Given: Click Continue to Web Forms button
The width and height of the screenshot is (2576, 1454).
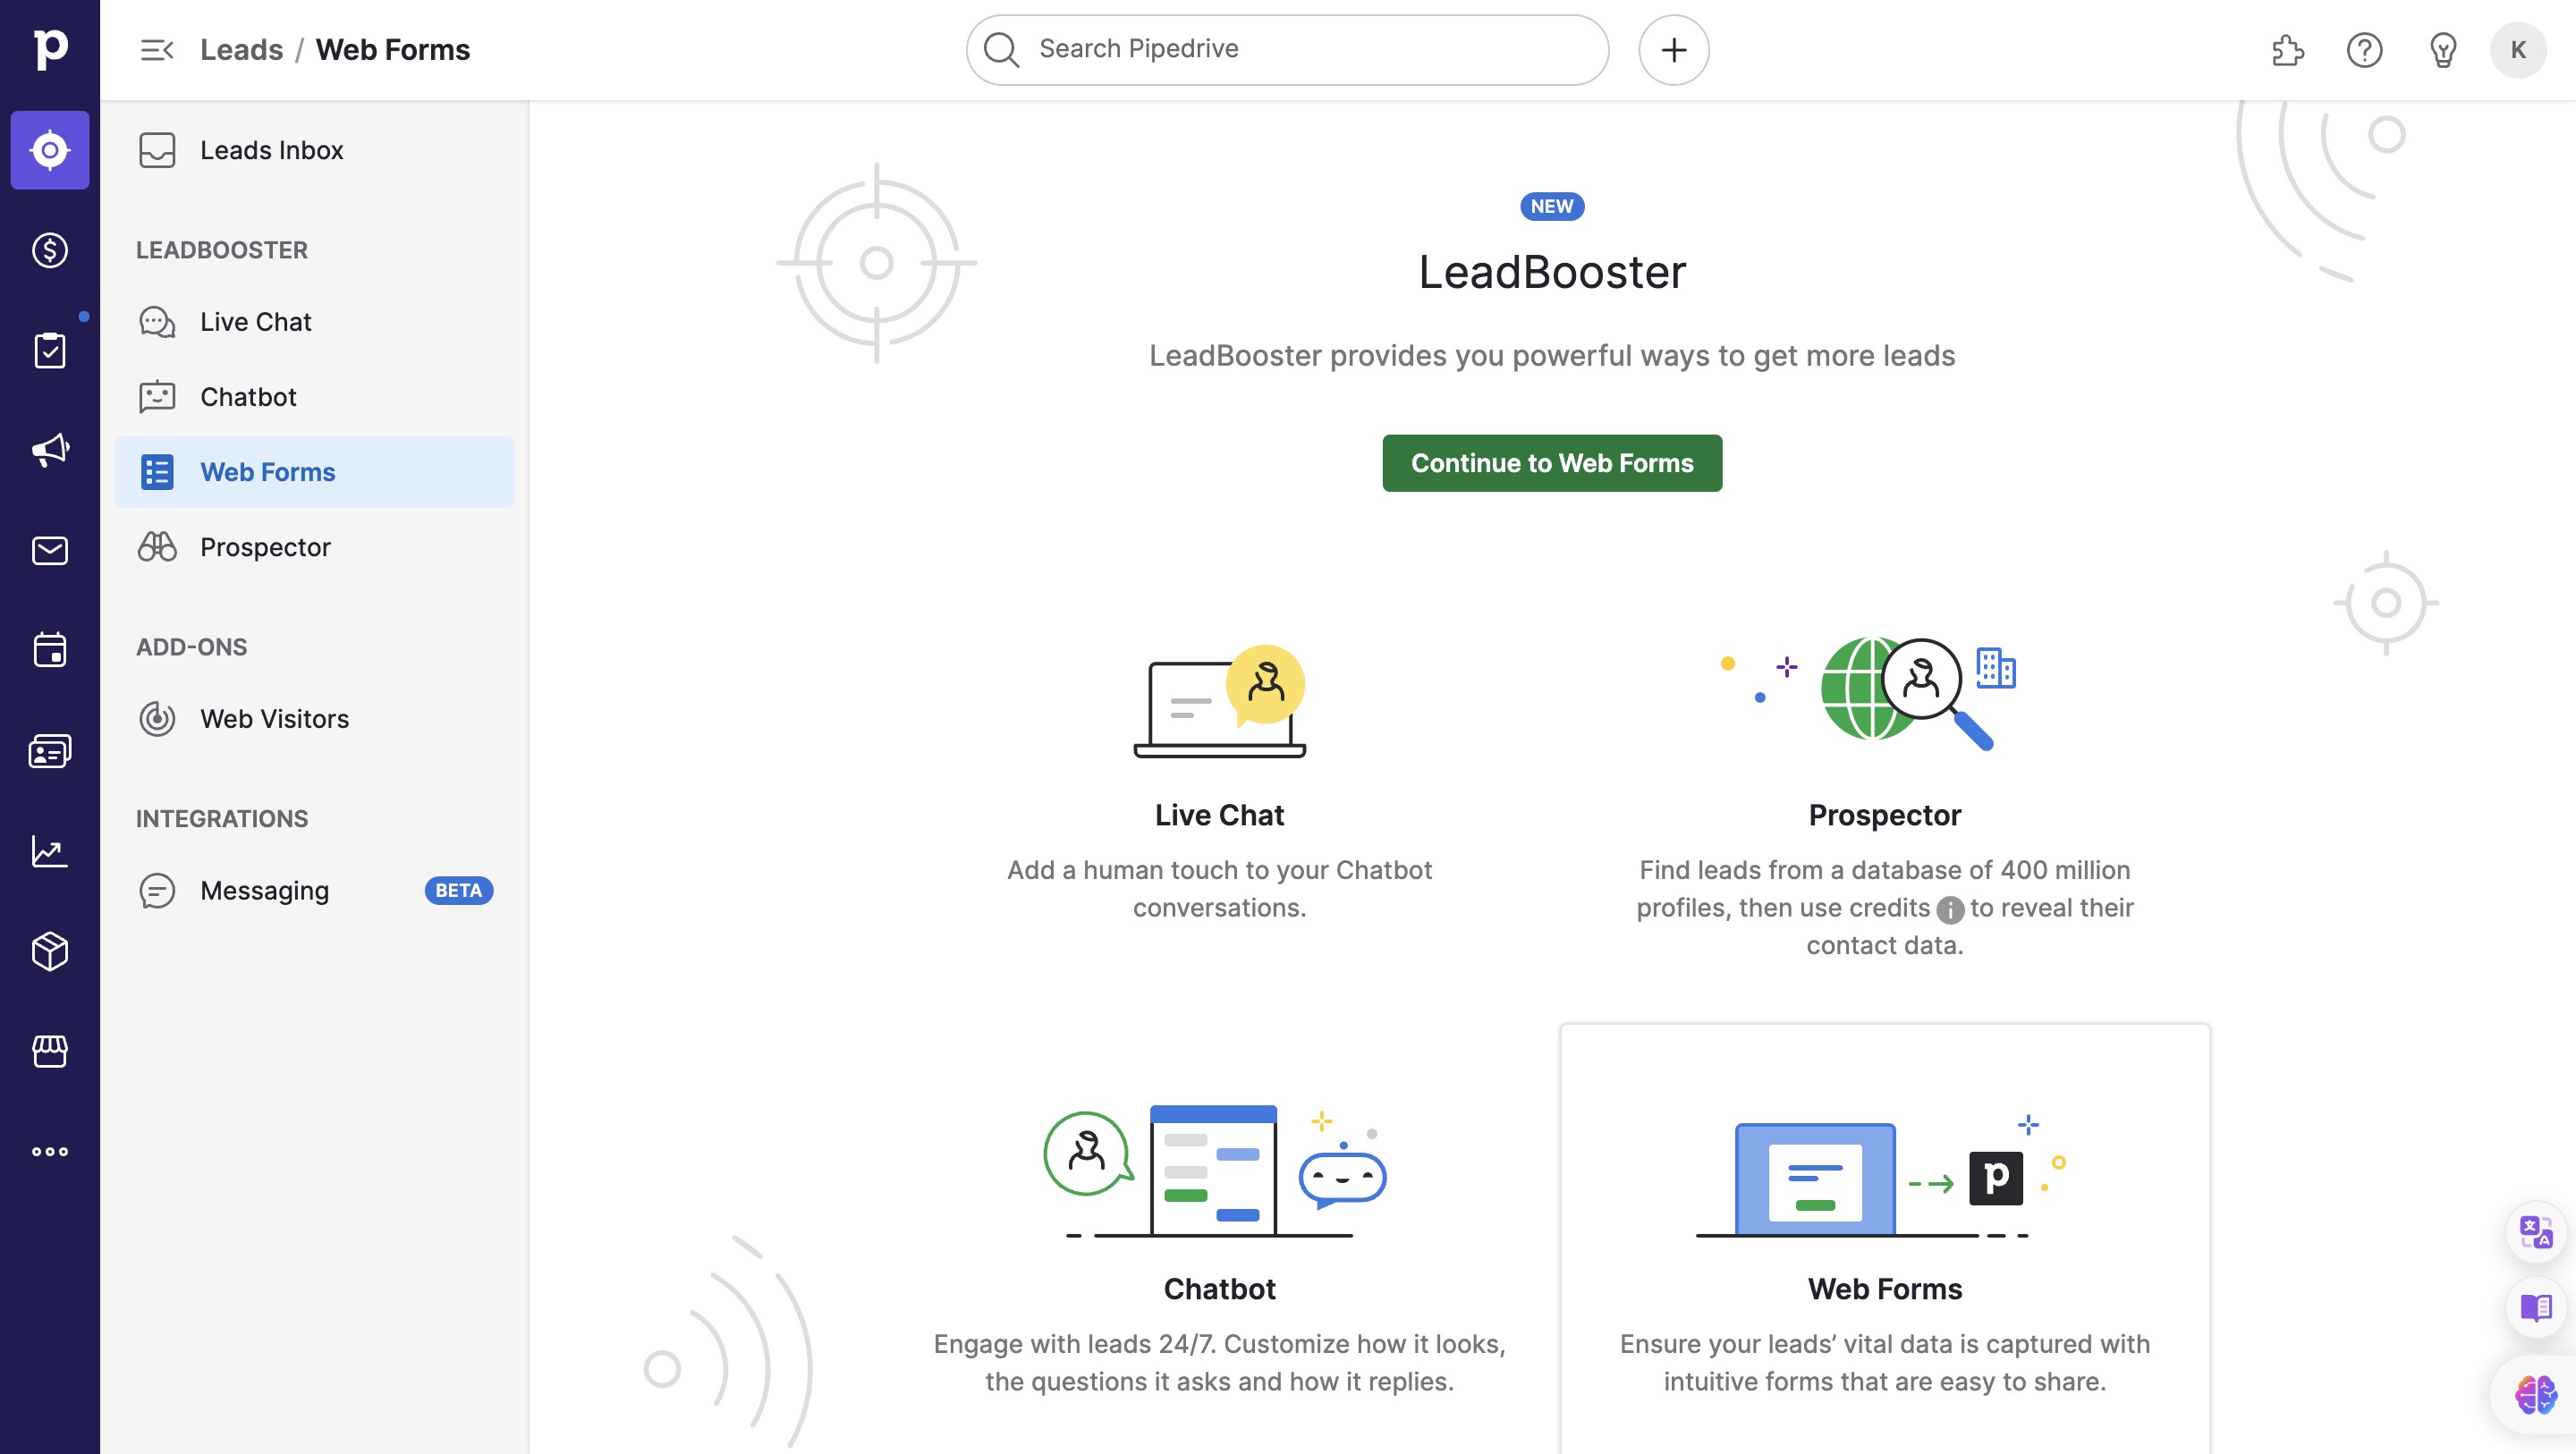Looking at the screenshot, I should click(x=1551, y=463).
